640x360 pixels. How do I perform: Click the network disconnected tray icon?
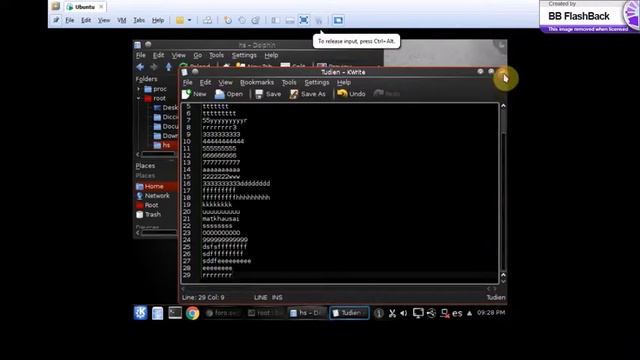[445, 313]
